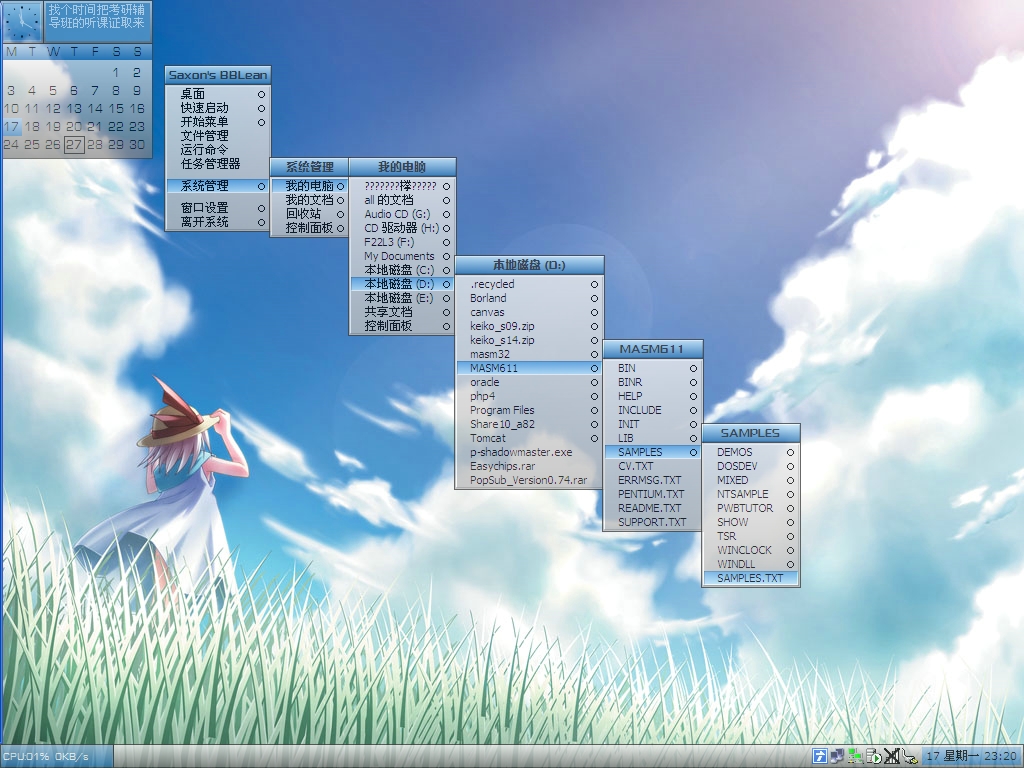Screen dimensions: 1024x768
Task: Open keiko_s14.zip in the D: menu
Action: coord(529,340)
